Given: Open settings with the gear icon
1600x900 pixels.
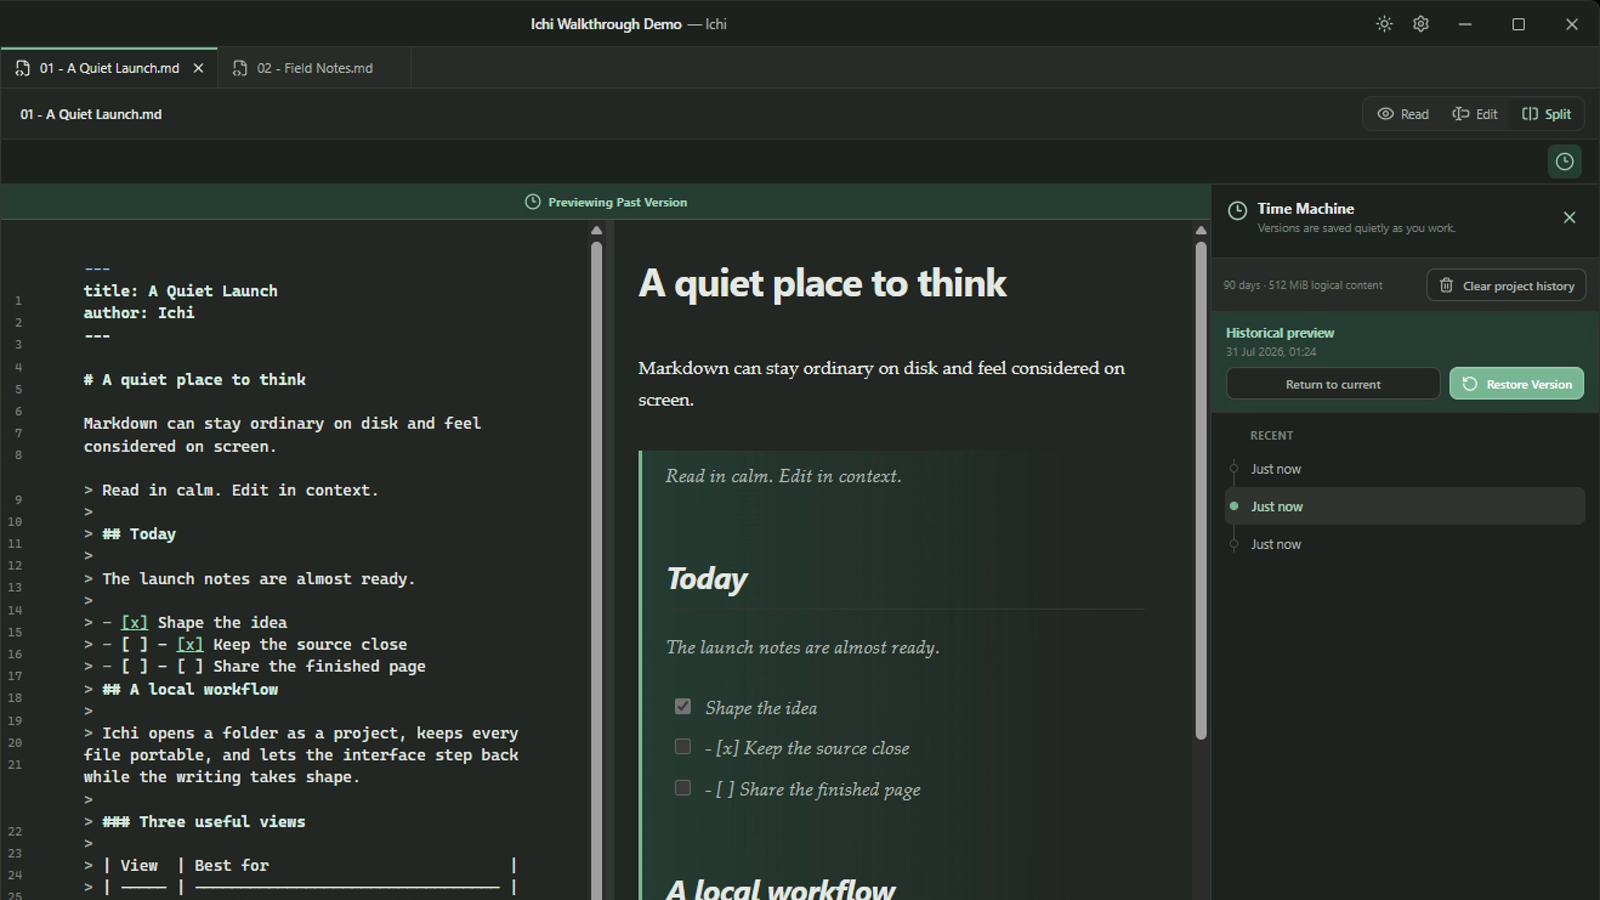Looking at the screenshot, I should [x=1421, y=24].
